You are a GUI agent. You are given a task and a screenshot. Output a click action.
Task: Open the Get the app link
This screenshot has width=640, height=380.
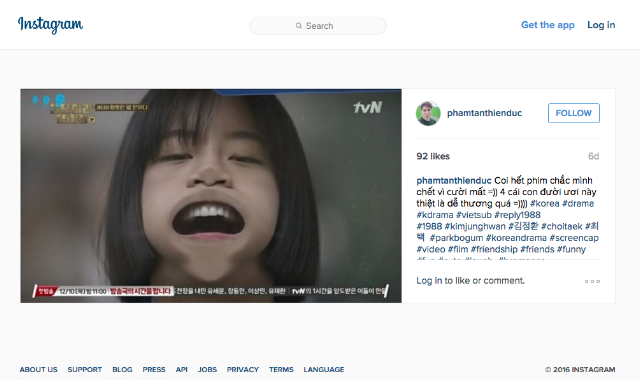coord(547,25)
